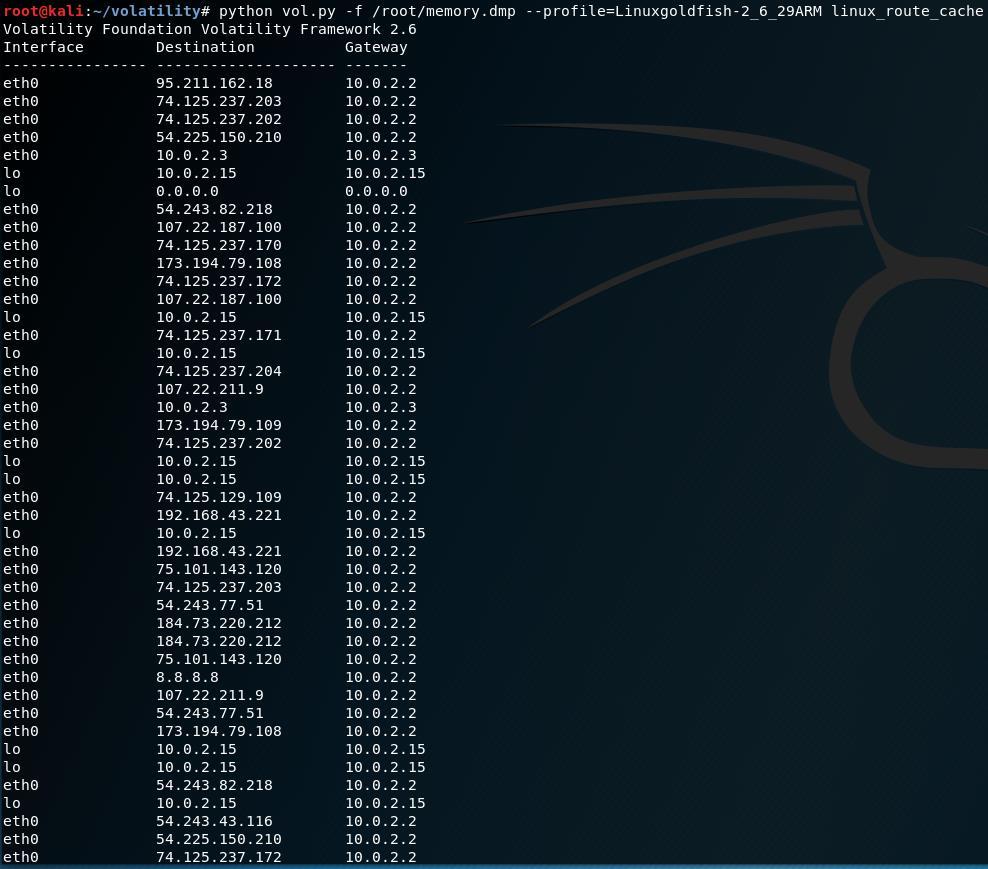Select gateway in the 74.125.237.171 row
This screenshot has width=988, height=869.
(381, 335)
